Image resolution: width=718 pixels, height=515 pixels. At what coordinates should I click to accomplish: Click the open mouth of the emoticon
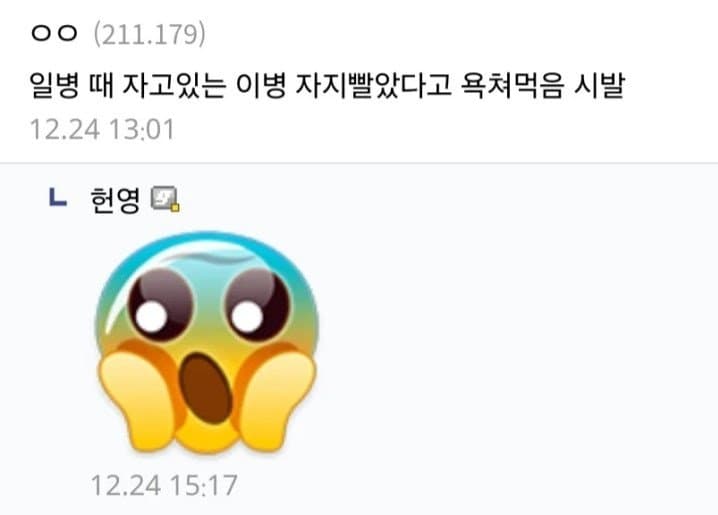pyautogui.click(x=206, y=388)
